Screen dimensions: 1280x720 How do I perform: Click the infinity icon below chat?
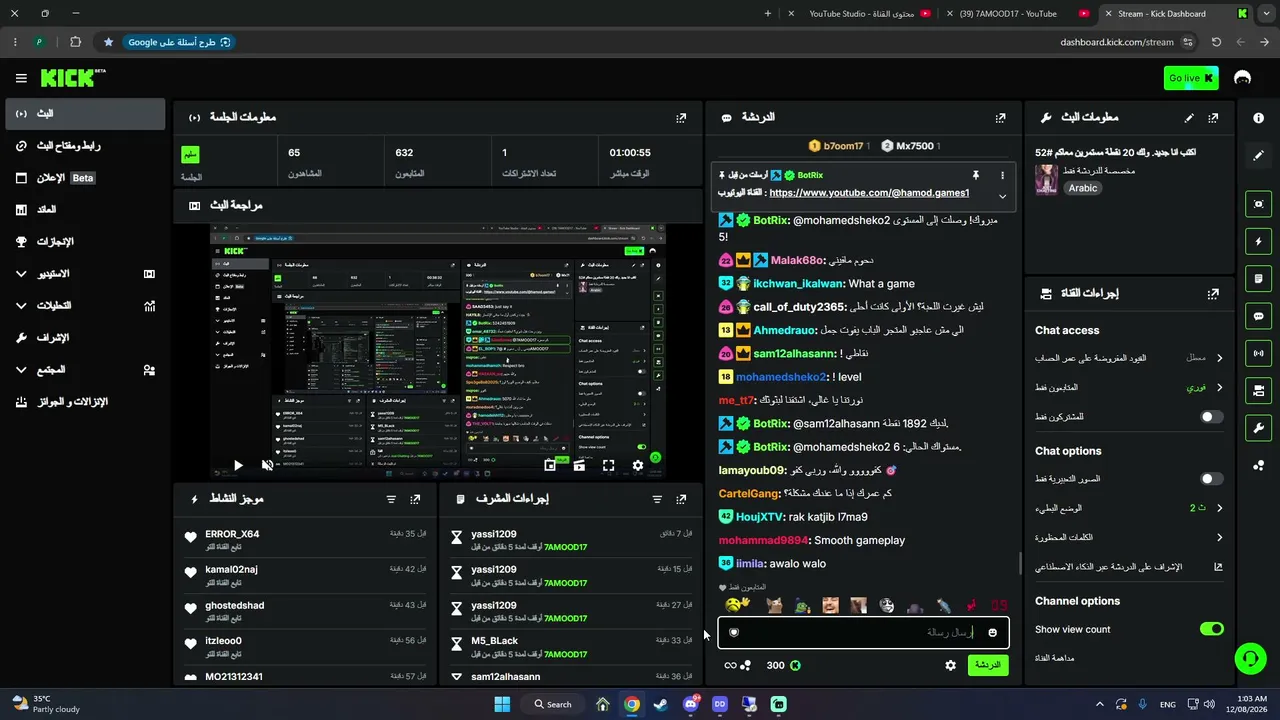click(x=730, y=665)
